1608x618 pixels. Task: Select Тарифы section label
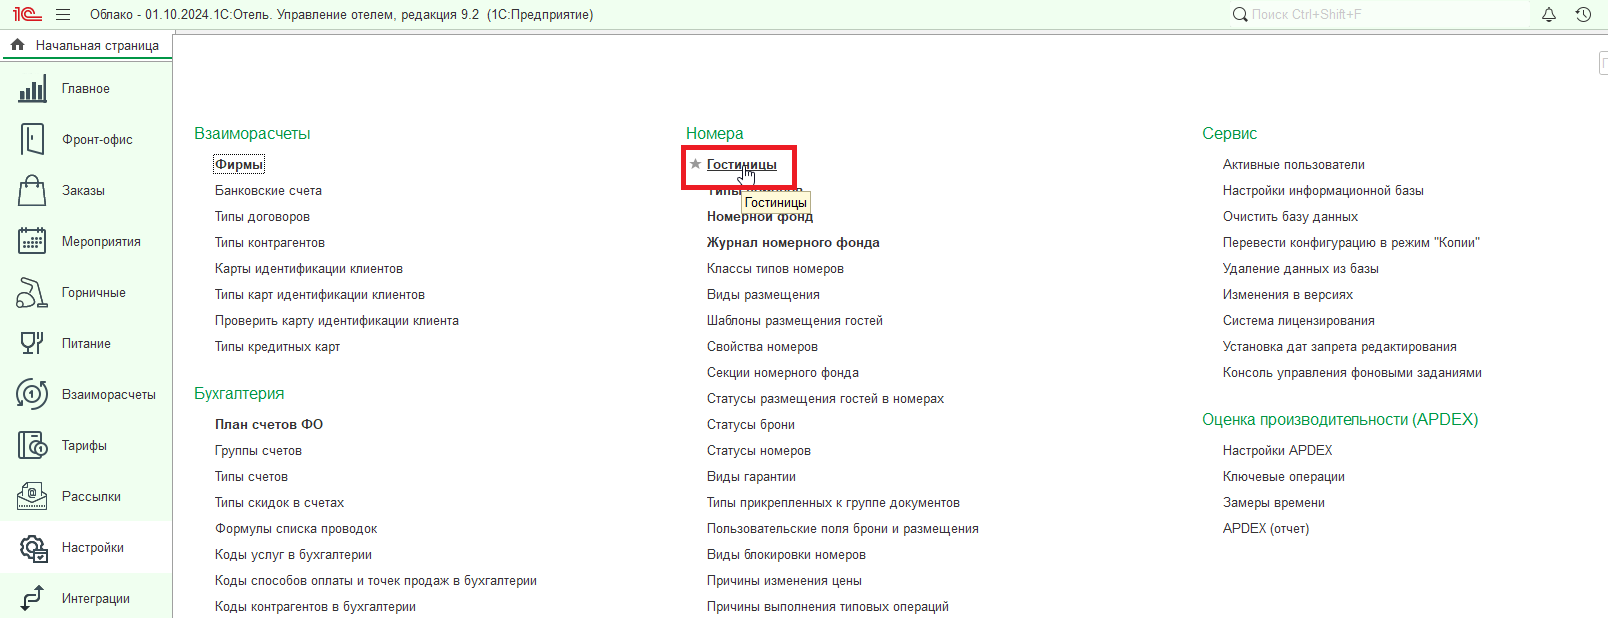tap(84, 446)
